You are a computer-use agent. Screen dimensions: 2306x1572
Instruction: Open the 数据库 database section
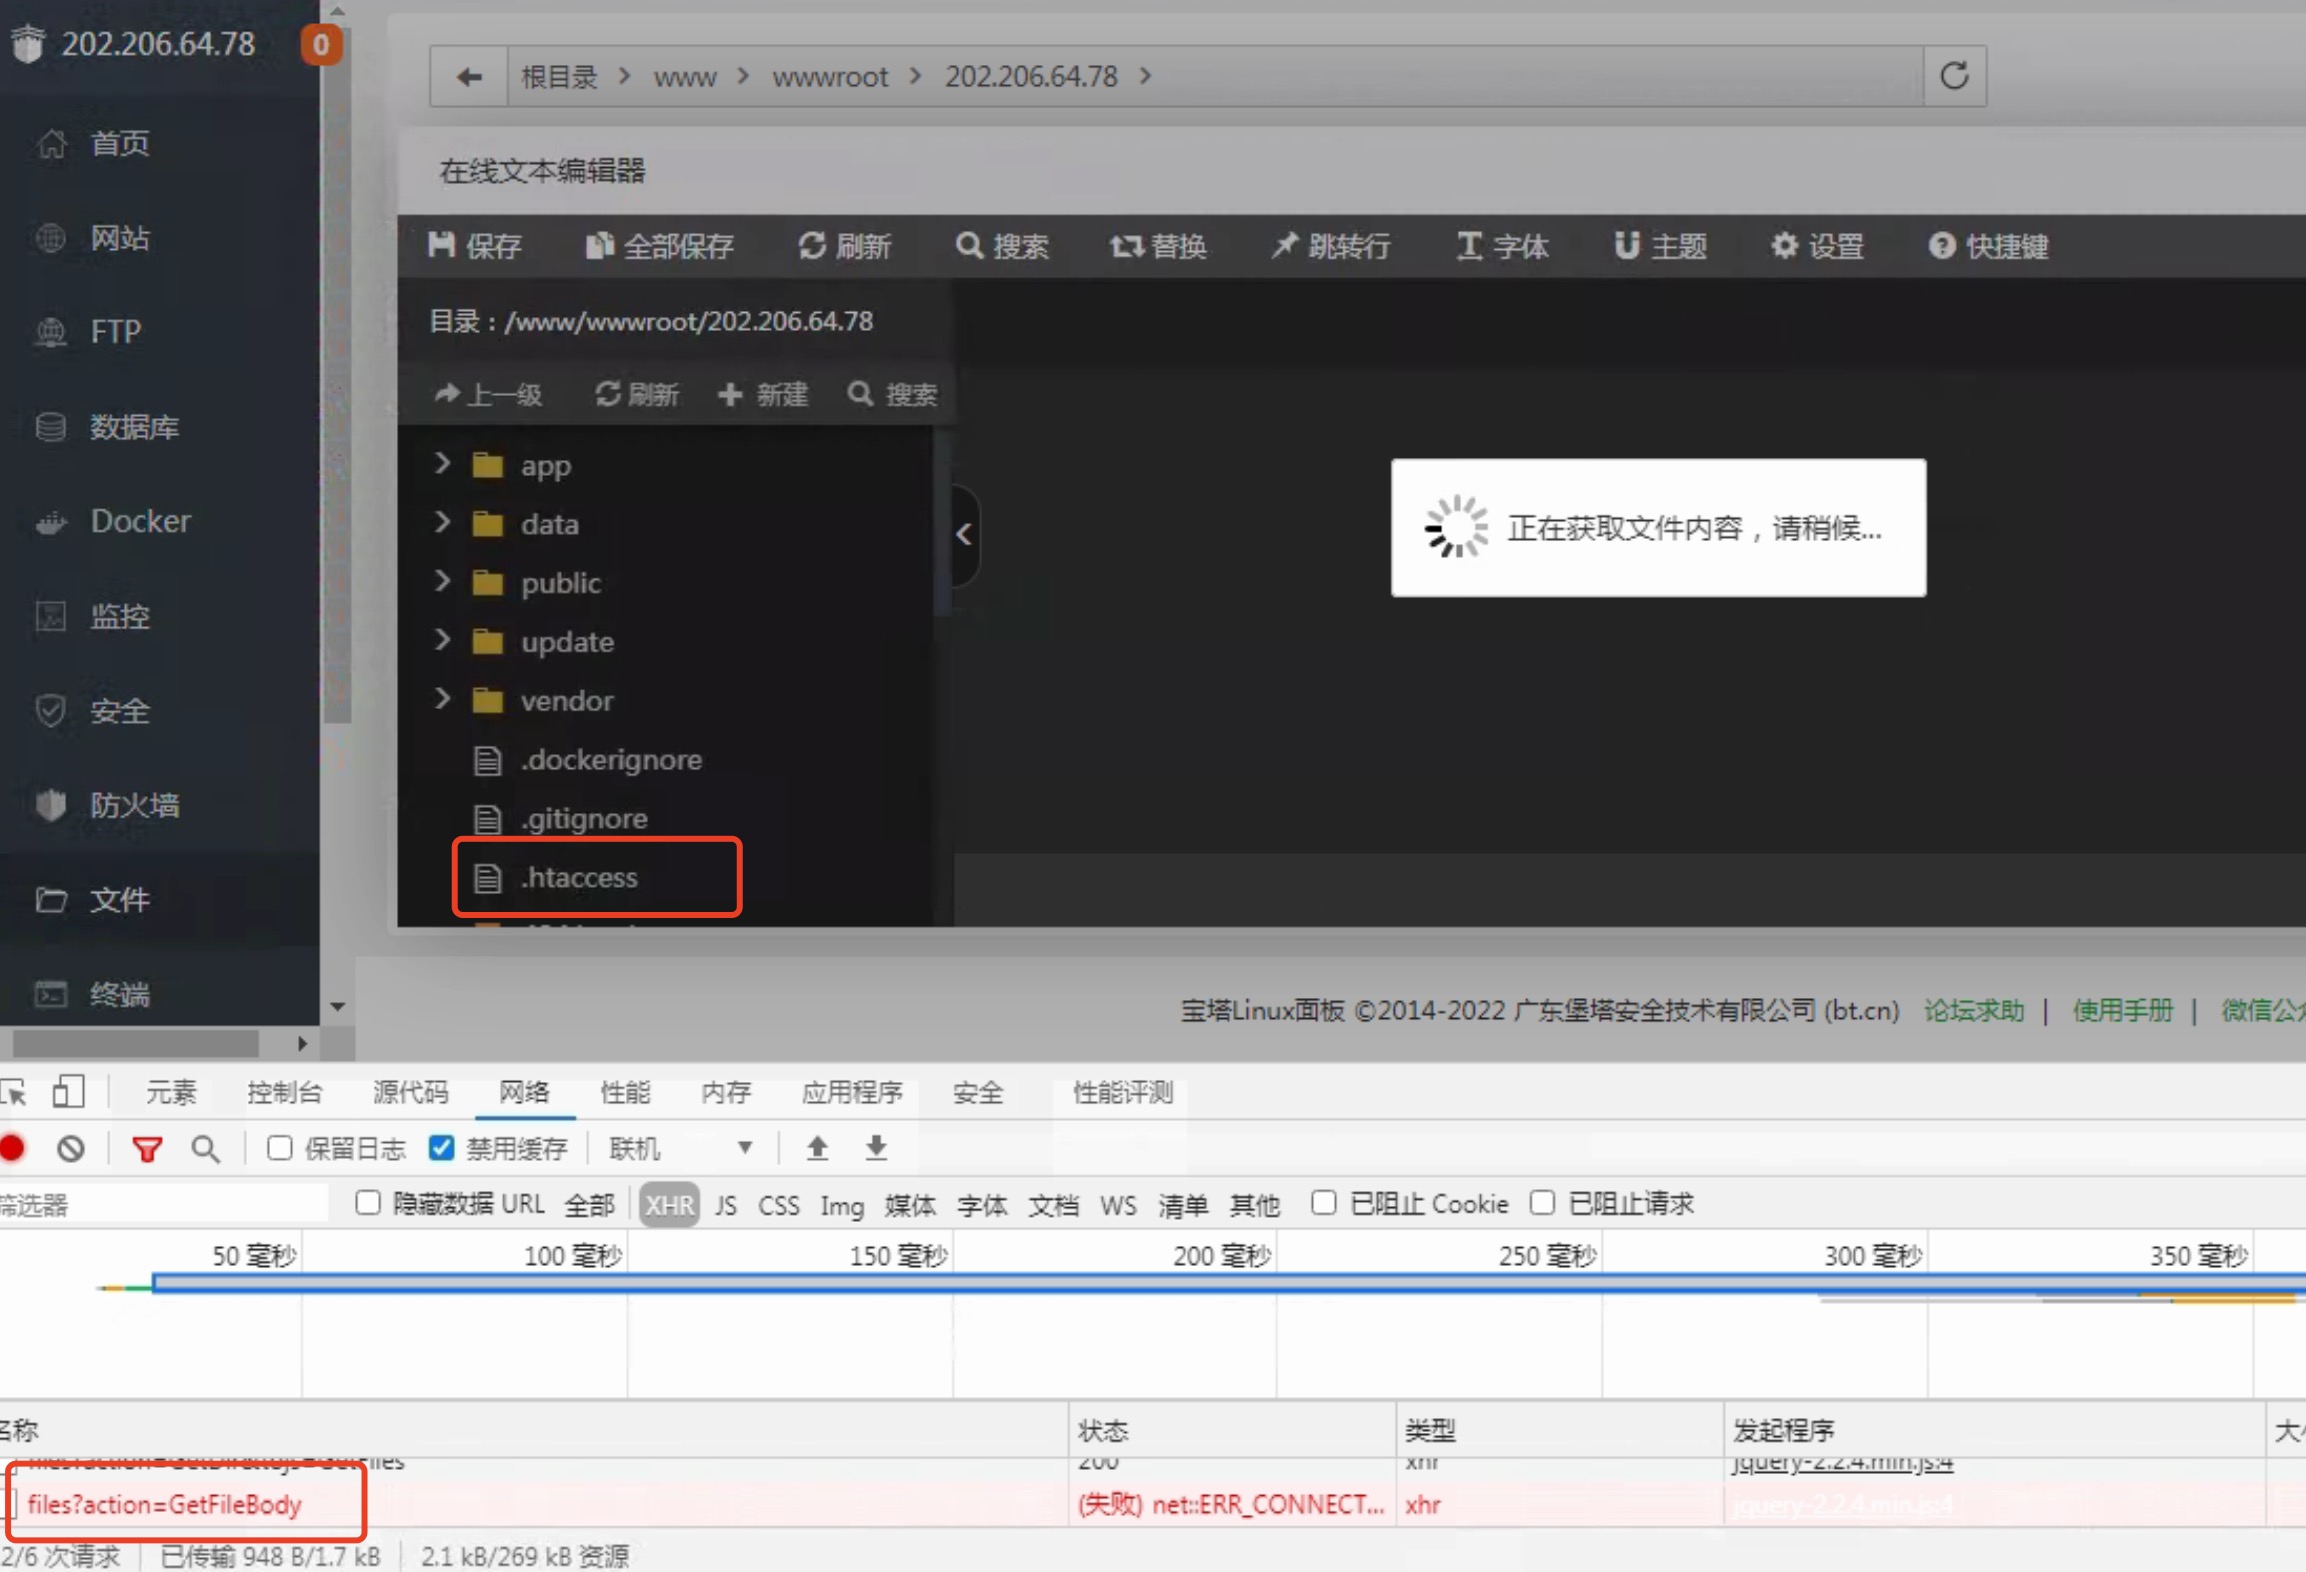pos(134,427)
